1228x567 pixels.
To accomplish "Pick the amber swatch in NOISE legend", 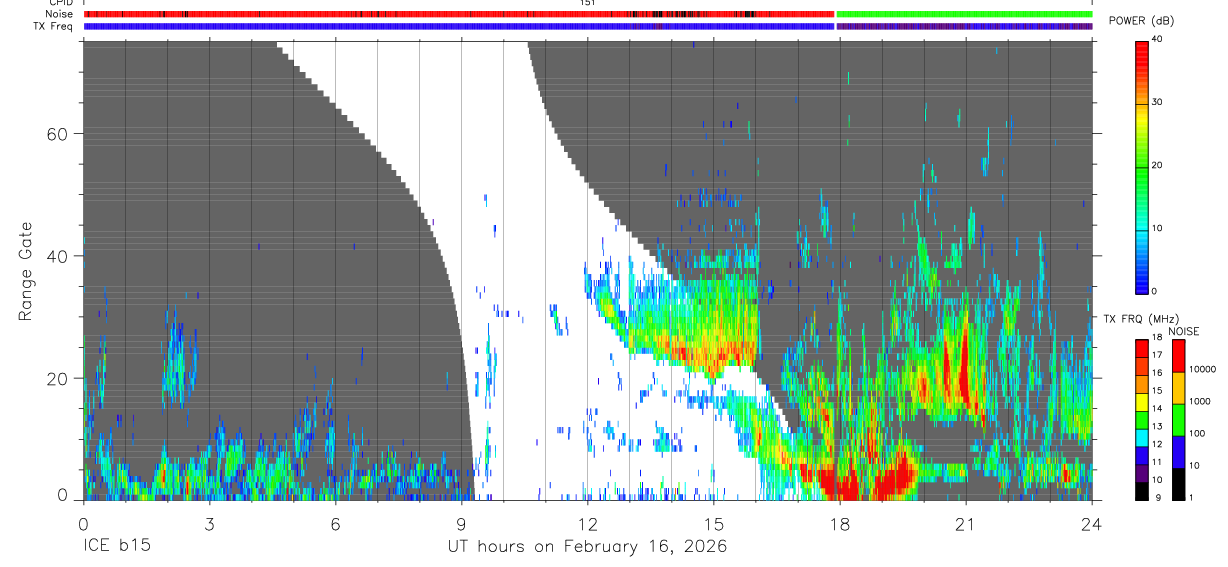I will [x=1177, y=388].
